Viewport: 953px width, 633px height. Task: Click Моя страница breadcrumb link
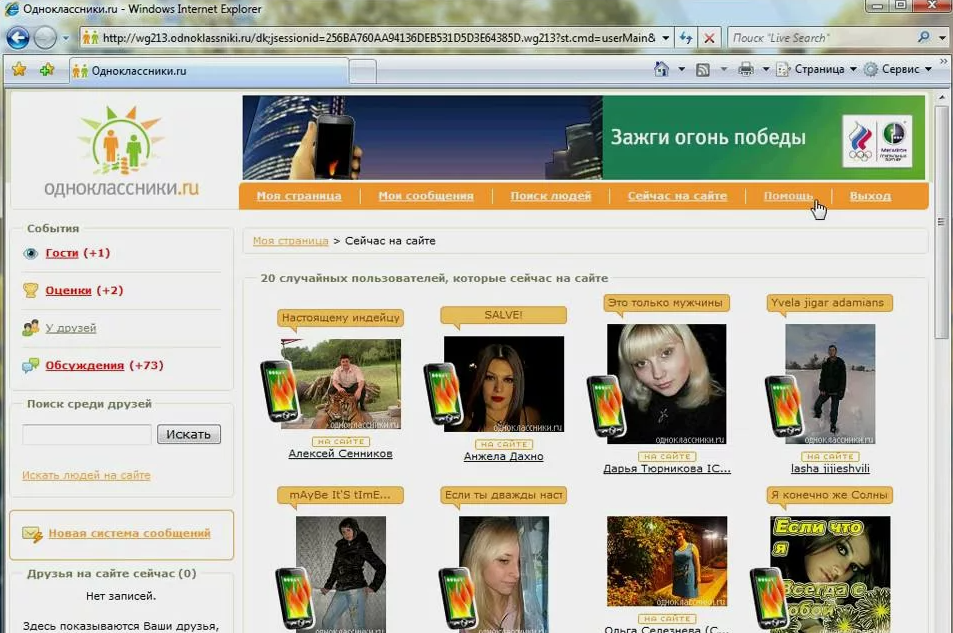[x=291, y=241]
